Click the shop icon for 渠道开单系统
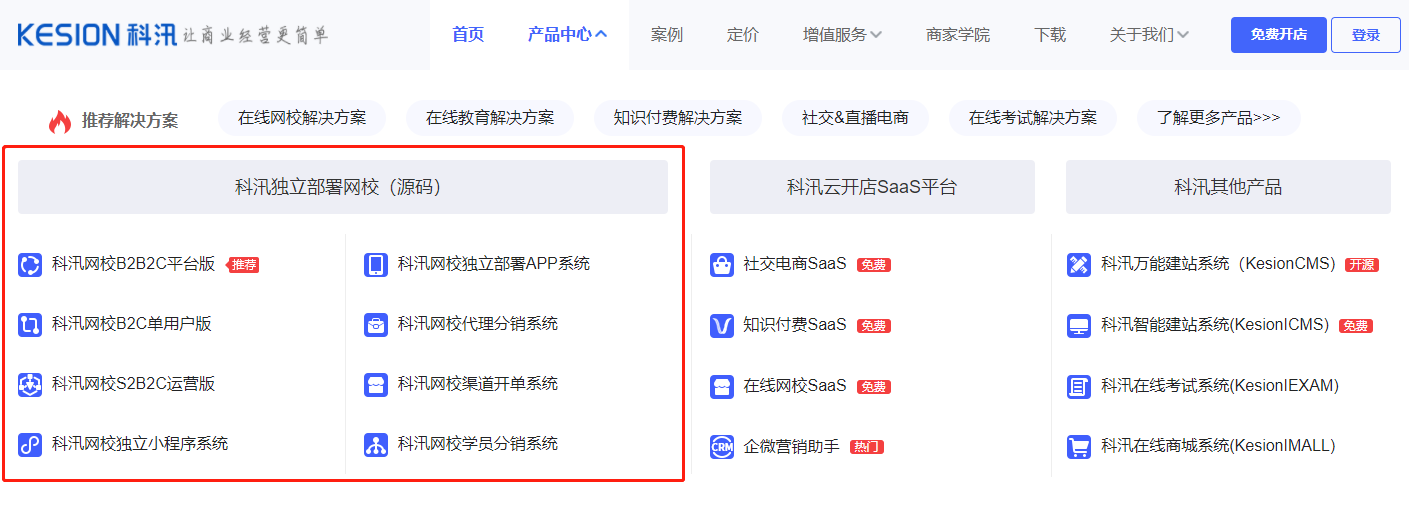This screenshot has width=1409, height=524. point(376,384)
